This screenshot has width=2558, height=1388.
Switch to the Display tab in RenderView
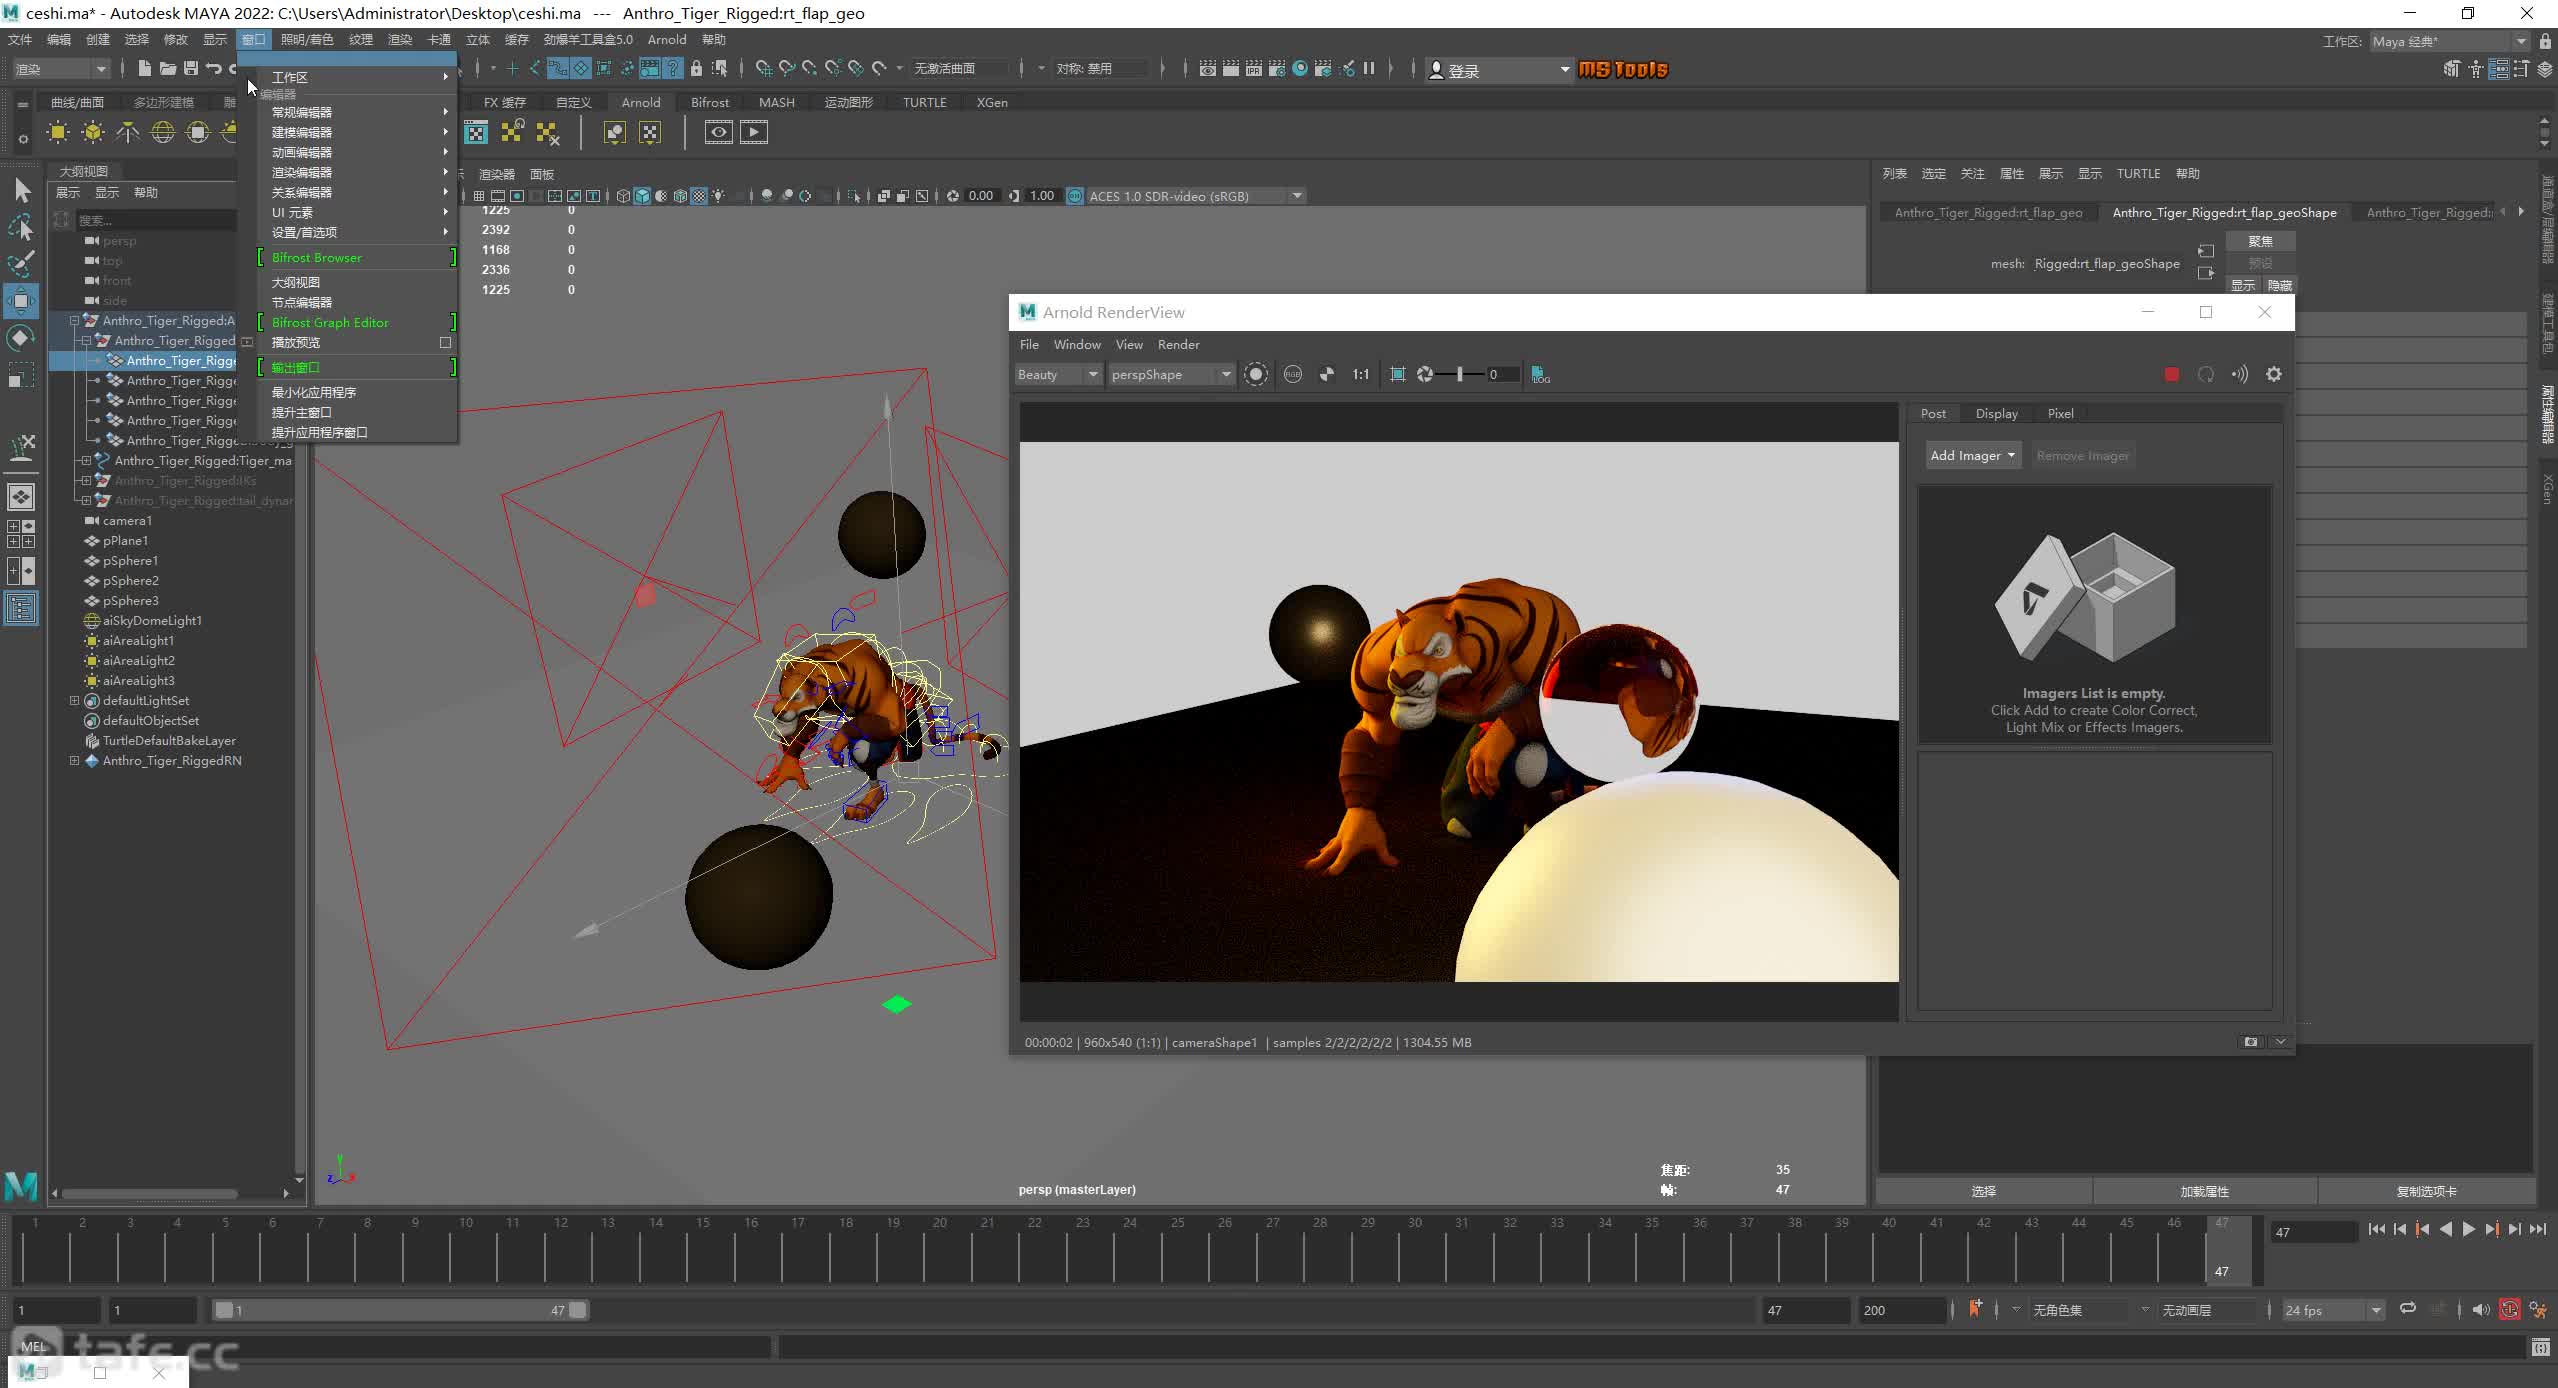point(1996,413)
